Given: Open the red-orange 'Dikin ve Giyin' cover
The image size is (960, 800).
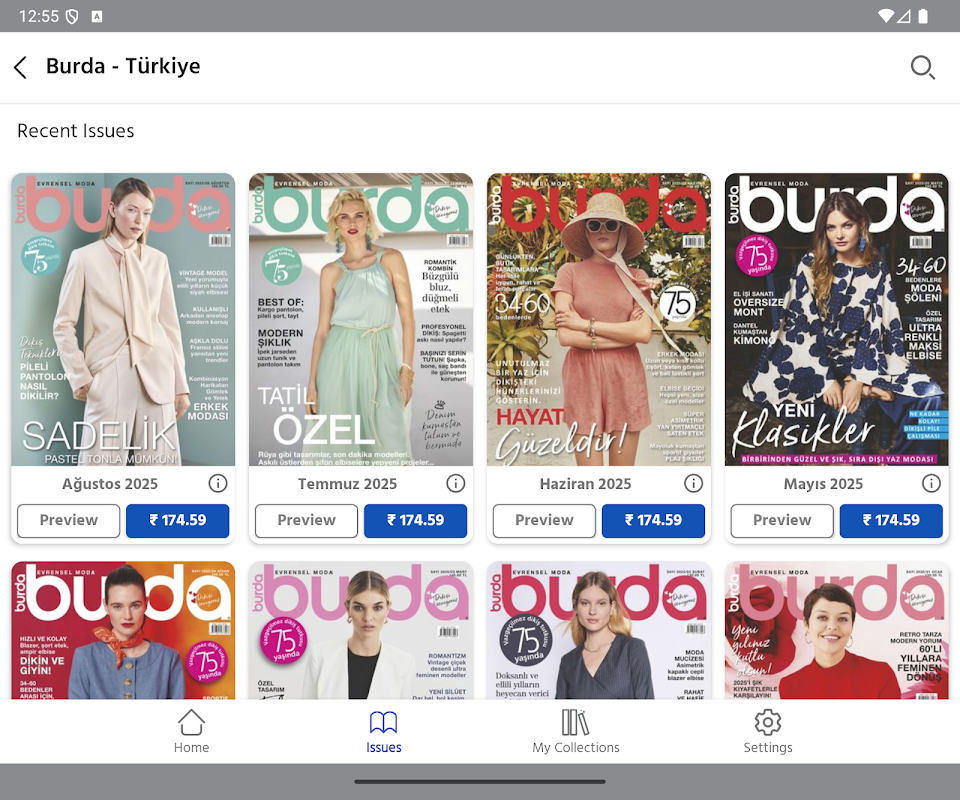Looking at the screenshot, I should coord(123,630).
